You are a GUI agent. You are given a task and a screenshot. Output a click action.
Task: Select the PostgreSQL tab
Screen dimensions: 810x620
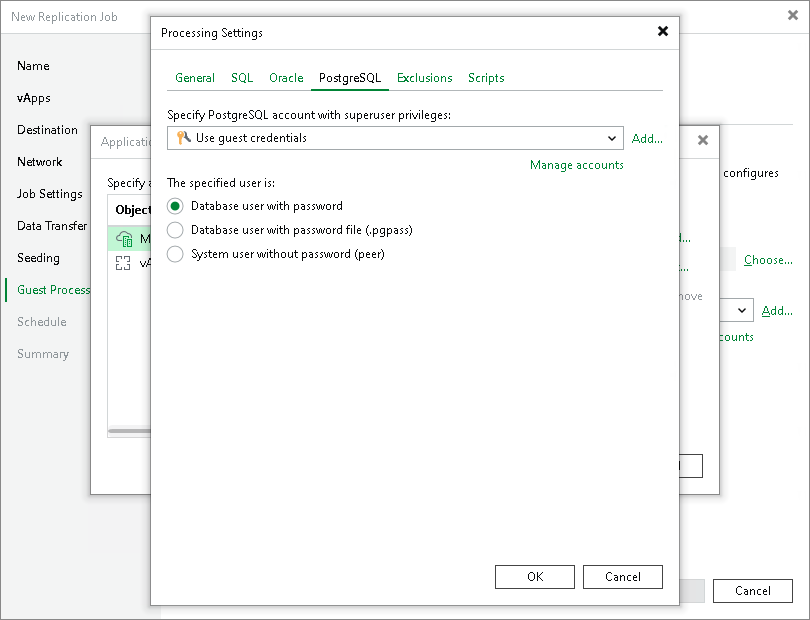click(350, 78)
